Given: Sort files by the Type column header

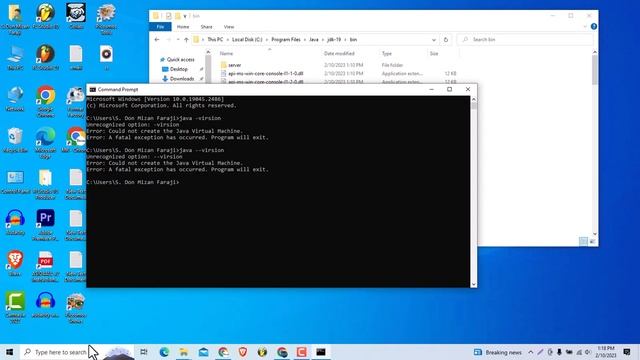Looking at the screenshot, I should tap(387, 53).
